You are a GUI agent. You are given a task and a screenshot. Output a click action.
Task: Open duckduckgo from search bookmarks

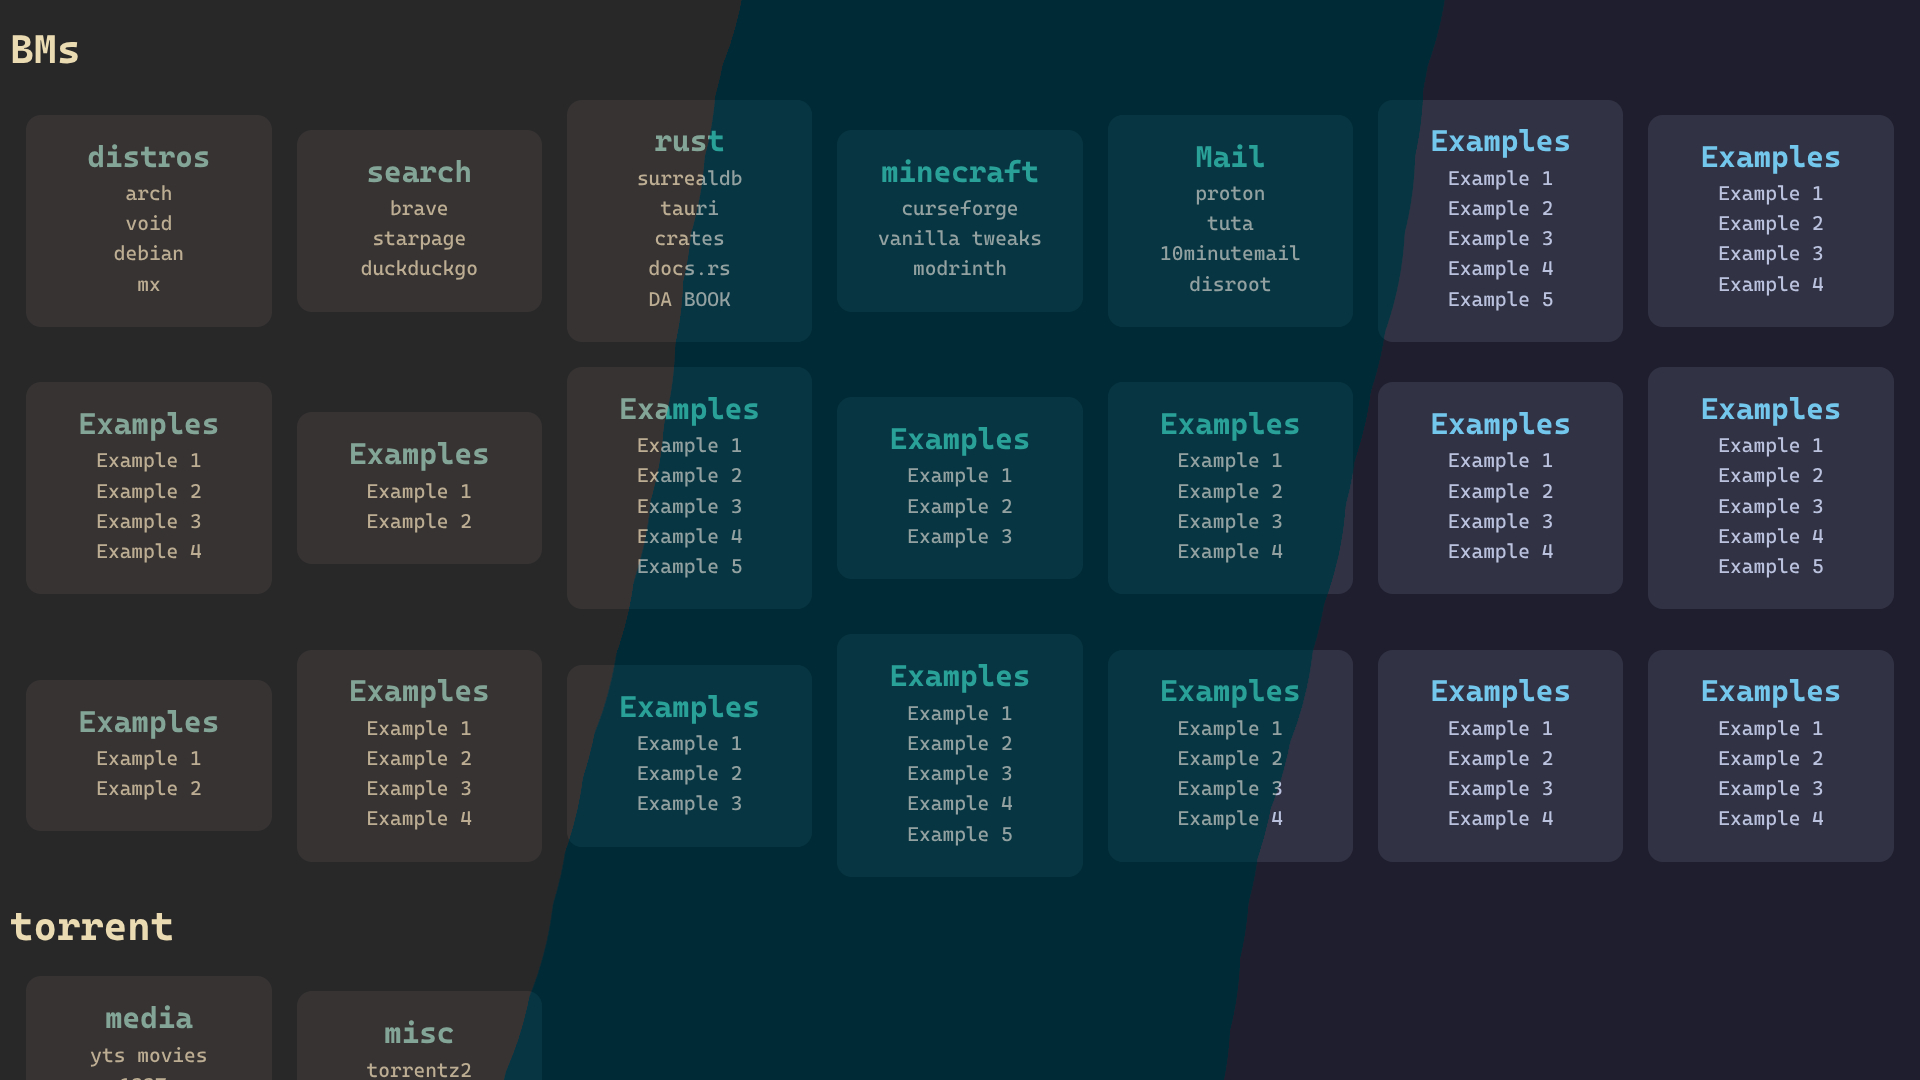419,268
